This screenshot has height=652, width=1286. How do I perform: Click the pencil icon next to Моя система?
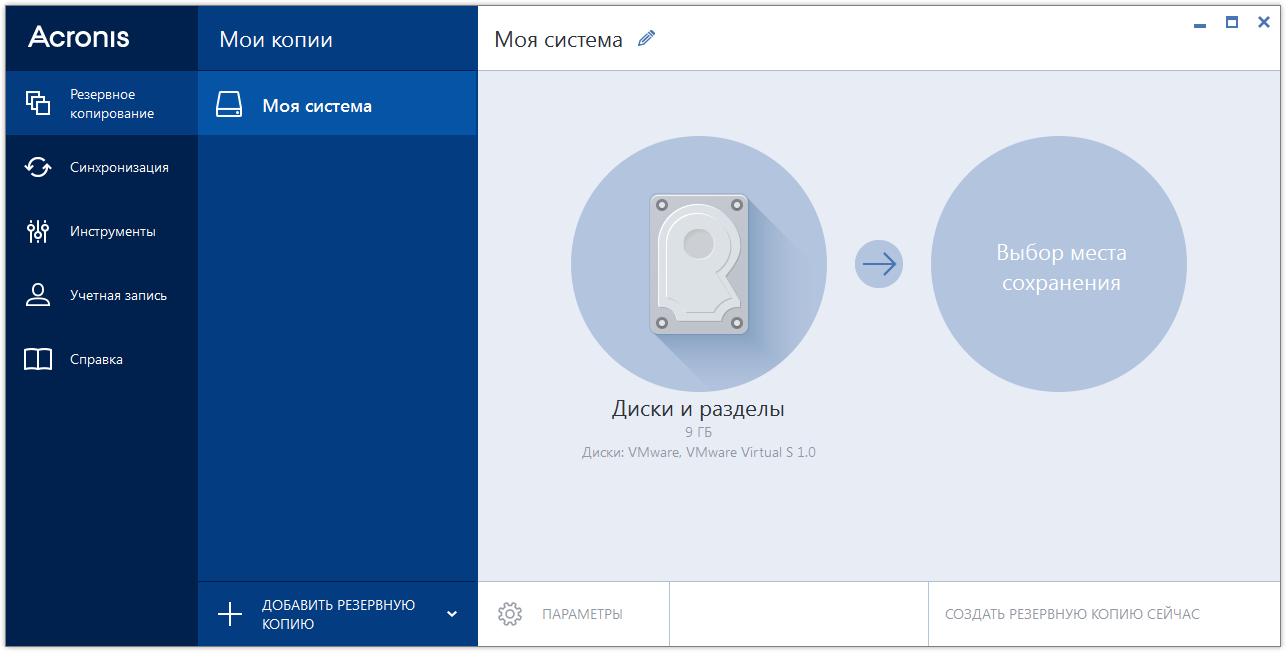[646, 37]
